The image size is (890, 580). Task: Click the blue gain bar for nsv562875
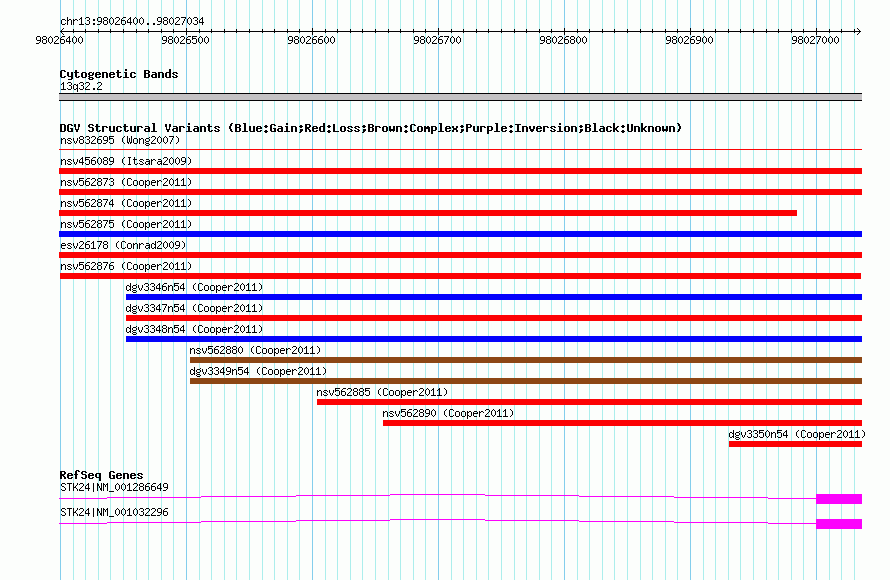(x=460, y=234)
